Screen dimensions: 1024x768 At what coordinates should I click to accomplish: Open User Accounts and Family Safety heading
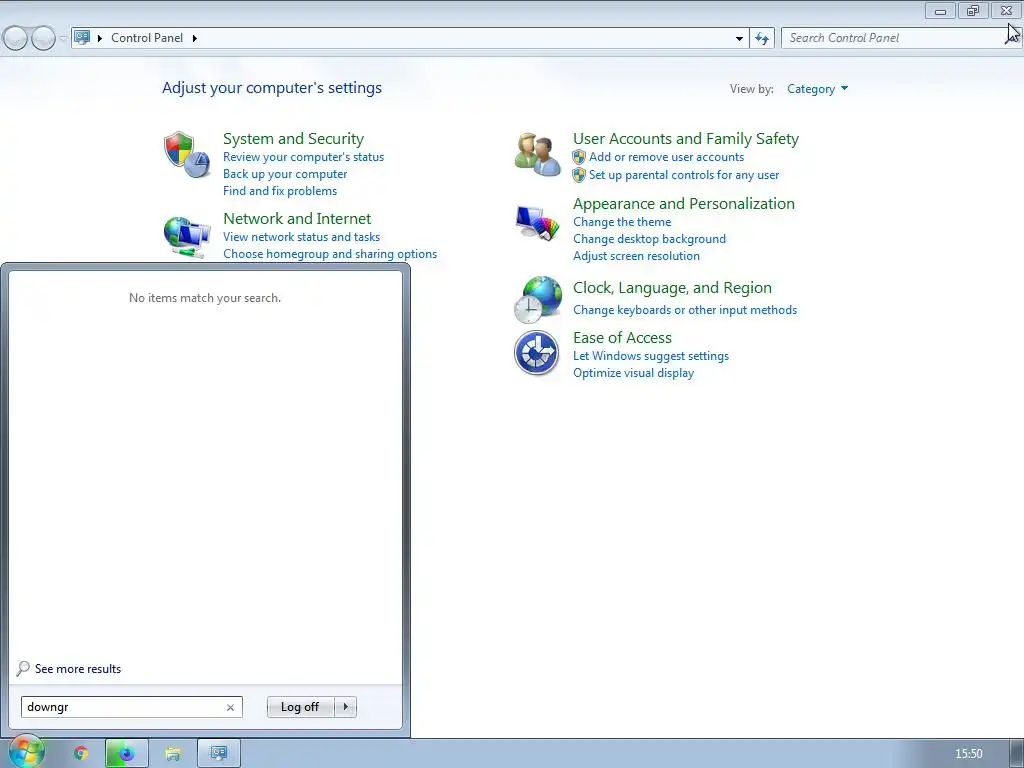[x=686, y=138]
